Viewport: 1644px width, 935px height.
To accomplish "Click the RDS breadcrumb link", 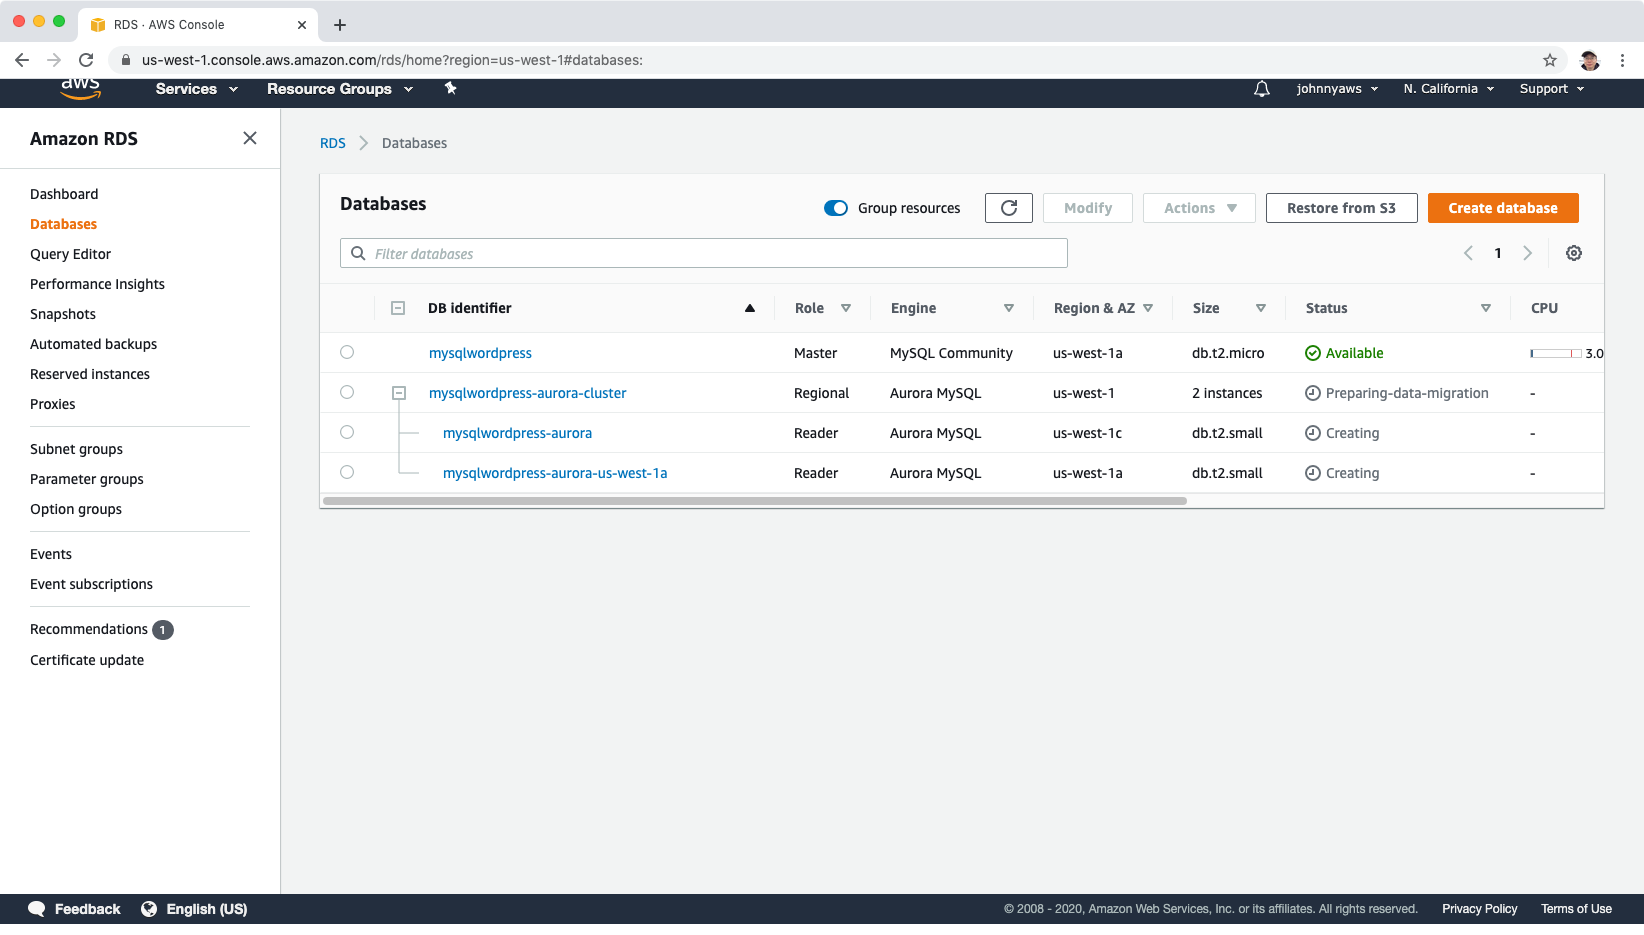I will [333, 143].
